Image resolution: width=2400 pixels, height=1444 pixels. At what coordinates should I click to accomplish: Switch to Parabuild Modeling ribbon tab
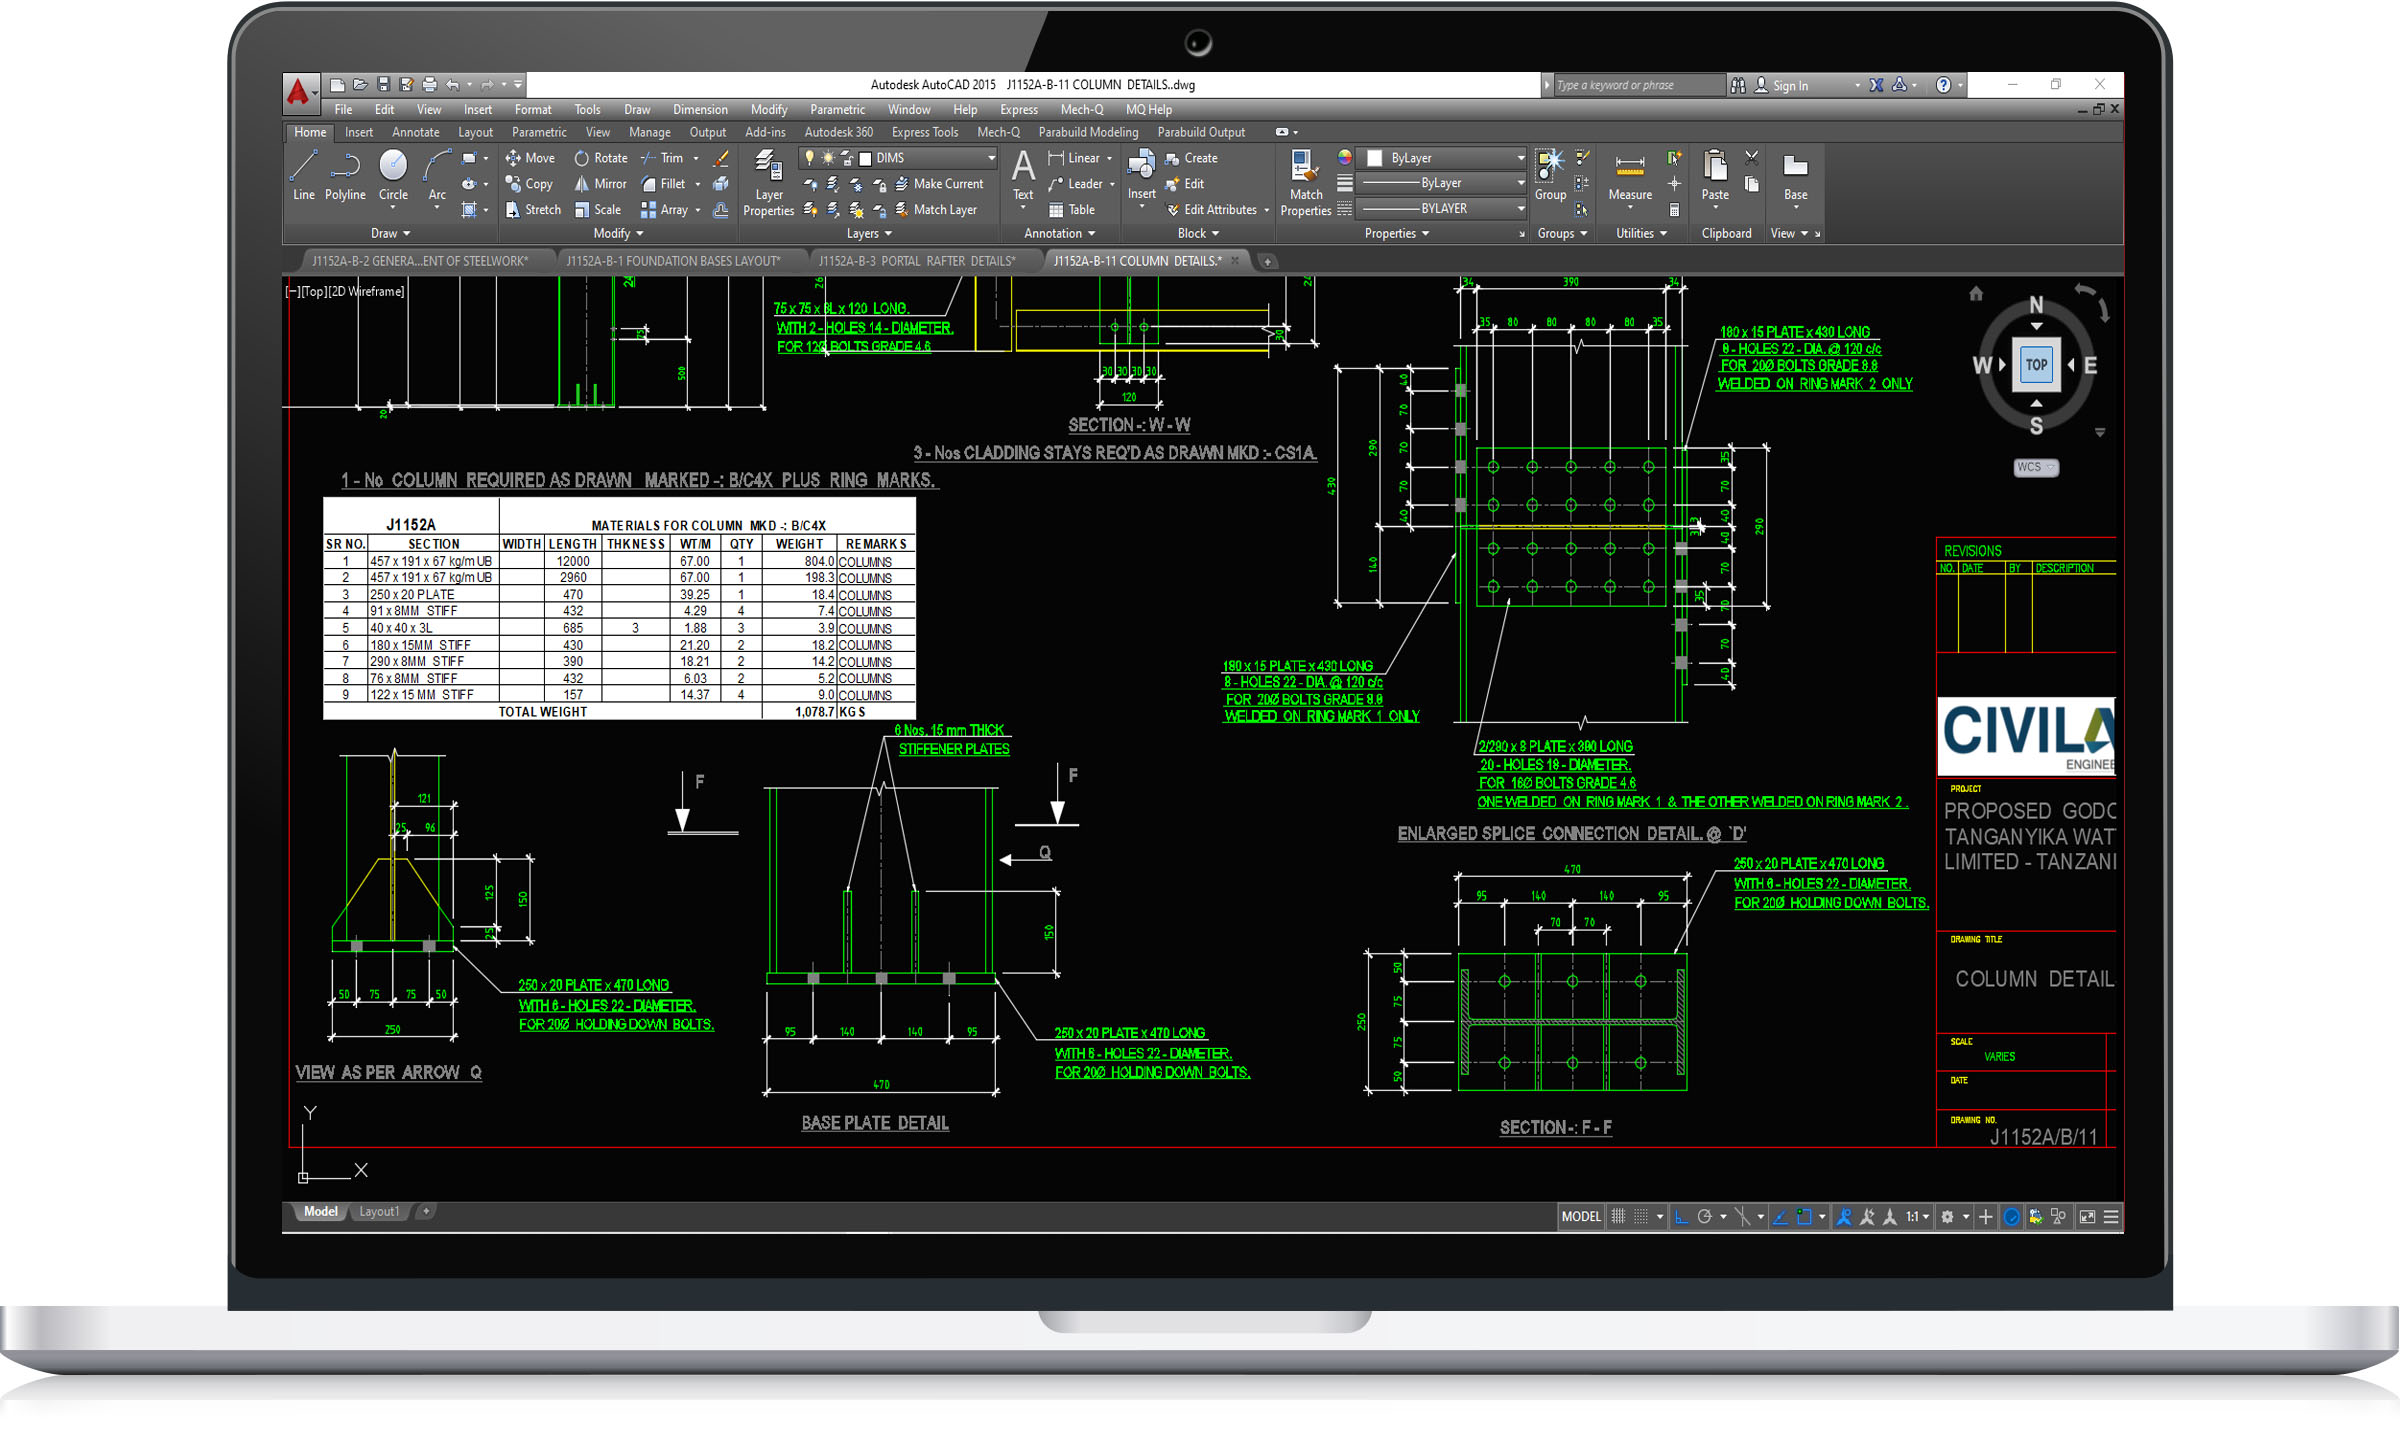click(x=1088, y=132)
